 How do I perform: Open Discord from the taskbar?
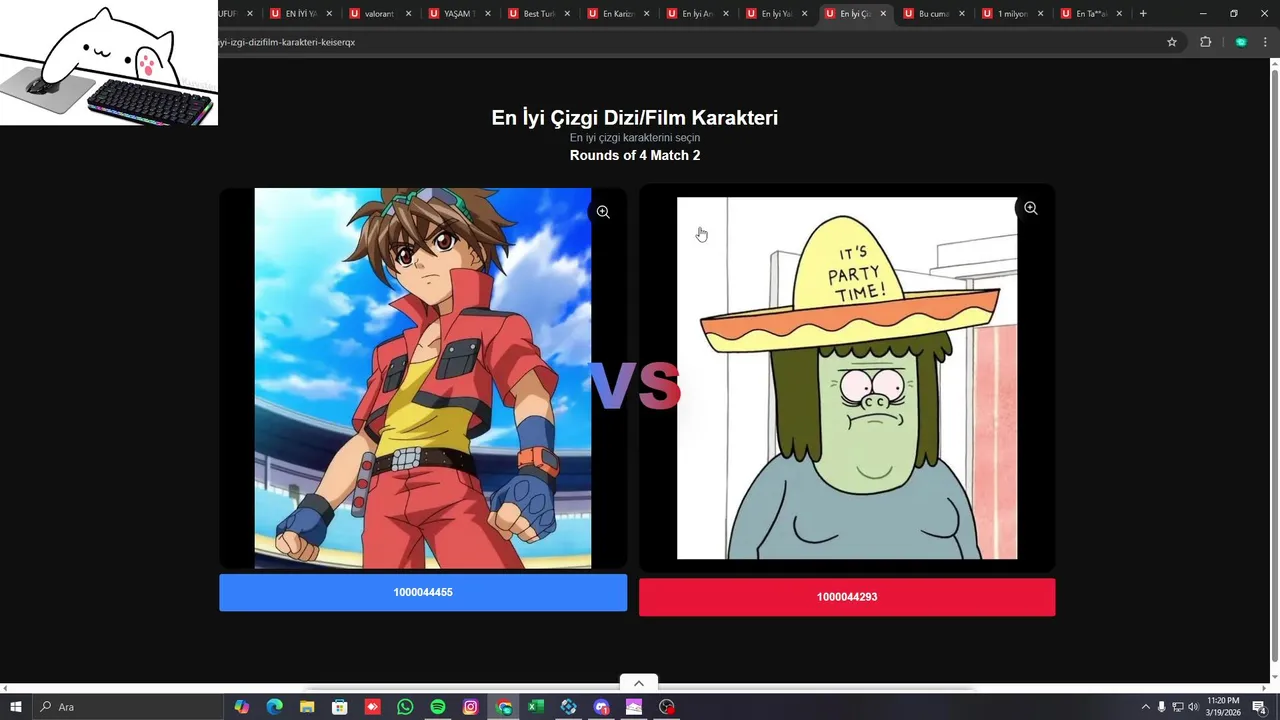point(602,707)
